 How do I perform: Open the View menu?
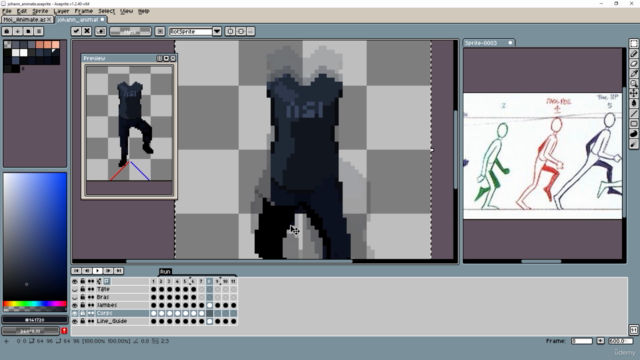click(x=127, y=11)
